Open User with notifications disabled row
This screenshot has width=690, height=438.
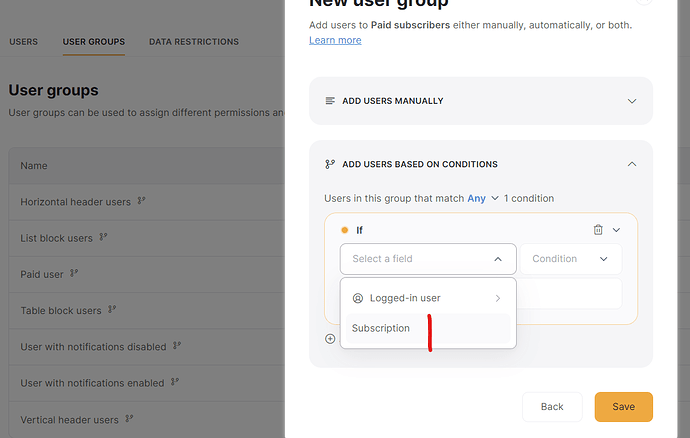coord(147,347)
